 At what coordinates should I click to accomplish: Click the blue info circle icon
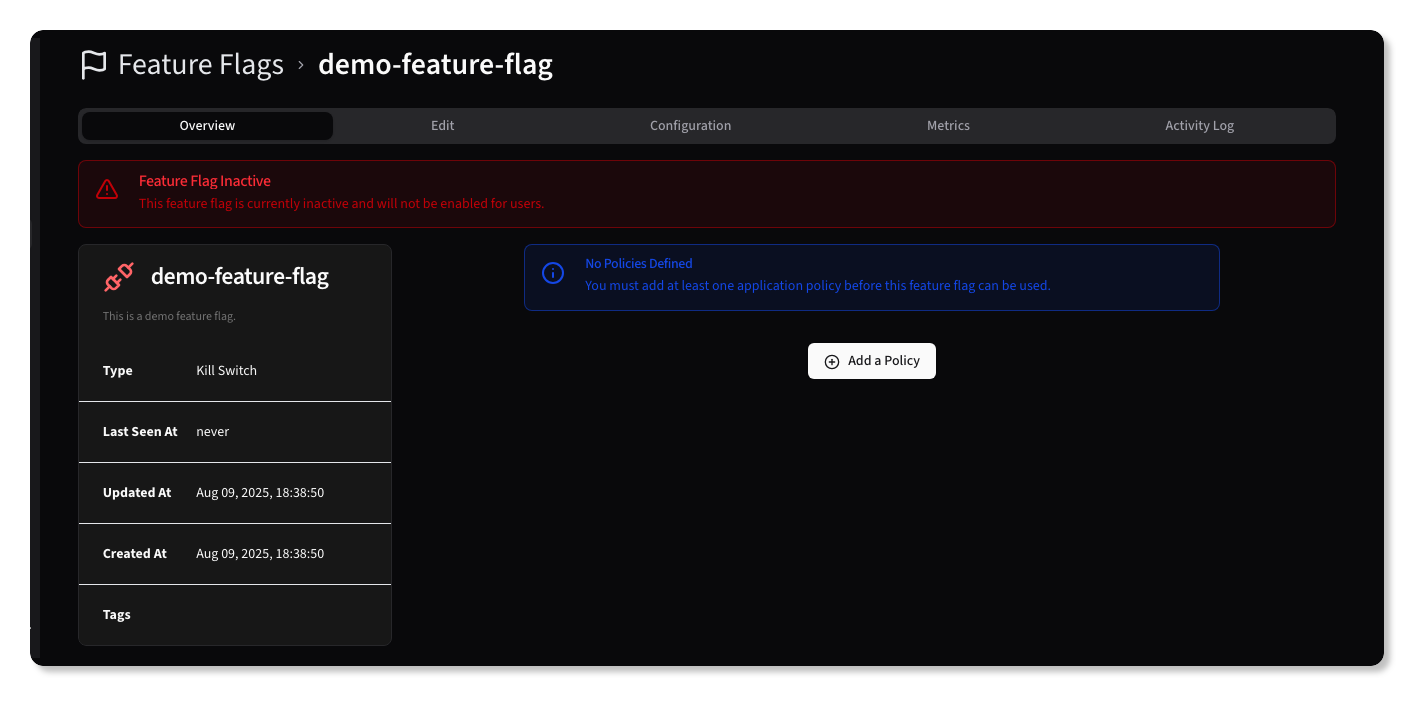pyautogui.click(x=553, y=274)
